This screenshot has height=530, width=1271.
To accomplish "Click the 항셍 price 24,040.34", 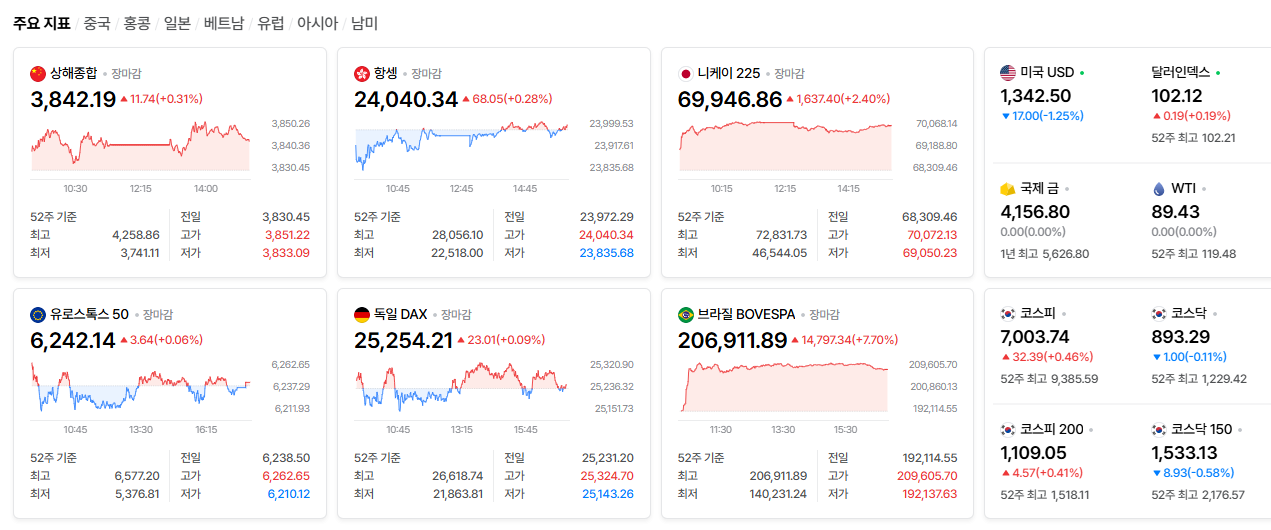I will click(406, 99).
